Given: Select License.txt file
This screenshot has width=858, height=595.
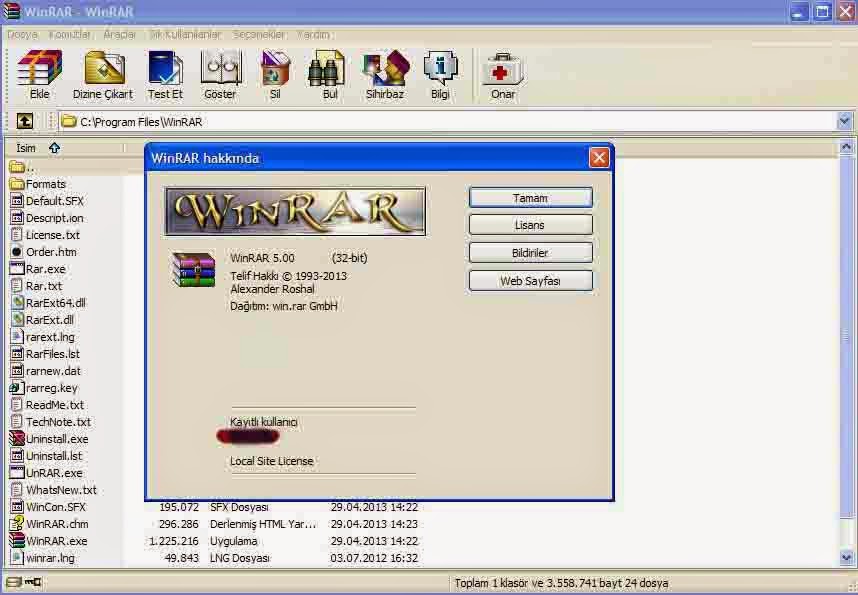Looking at the screenshot, I should 45,235.
